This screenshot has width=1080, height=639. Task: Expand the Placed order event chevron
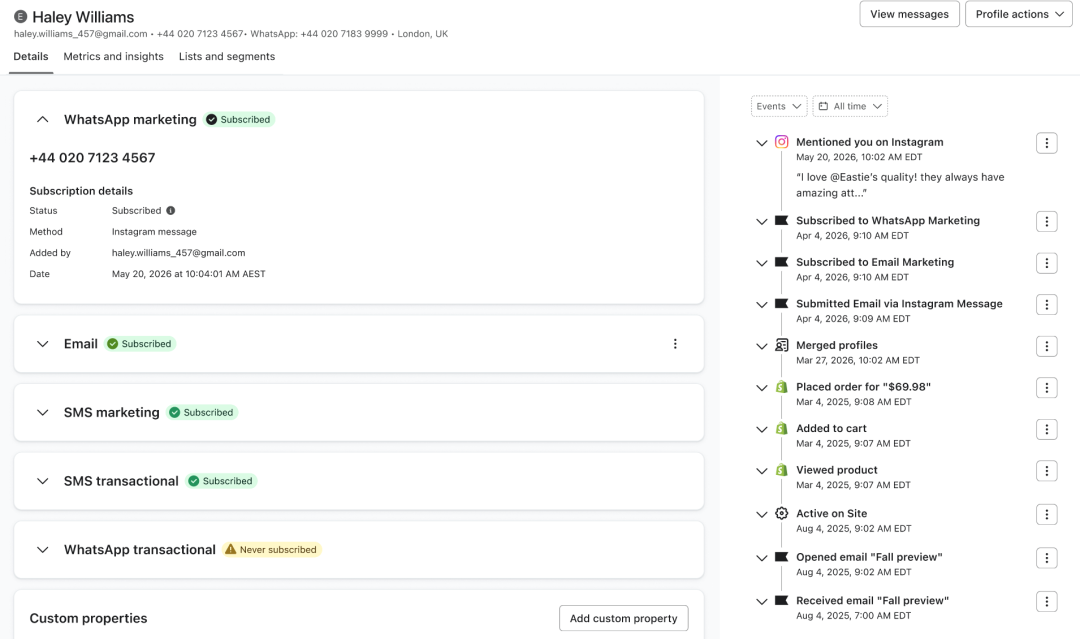(x=761, y=388)
